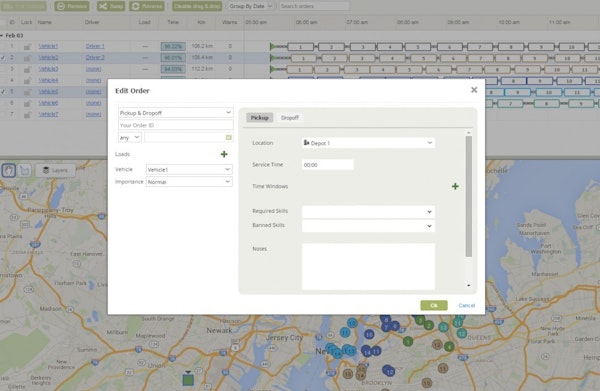
Task: Add a time window with the plus icon
Action: pyautogui.click(x=455, y=186)
